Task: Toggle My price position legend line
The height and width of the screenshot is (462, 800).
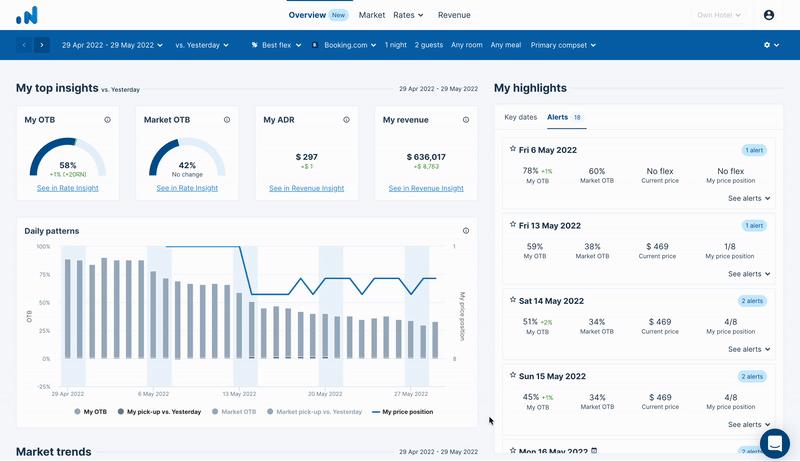Action: 403,412
